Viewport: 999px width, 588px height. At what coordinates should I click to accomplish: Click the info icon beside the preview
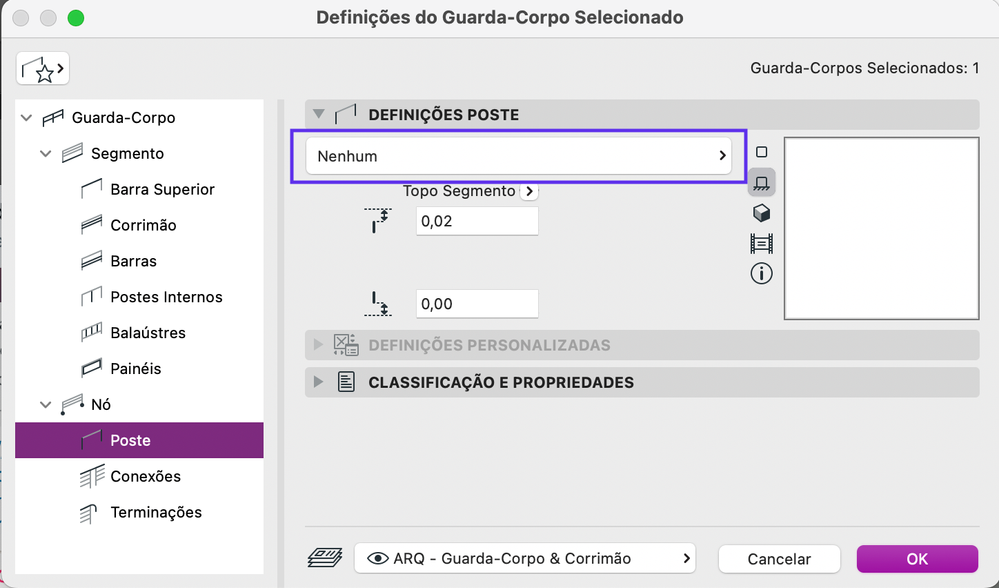click(x=761, y=273)
